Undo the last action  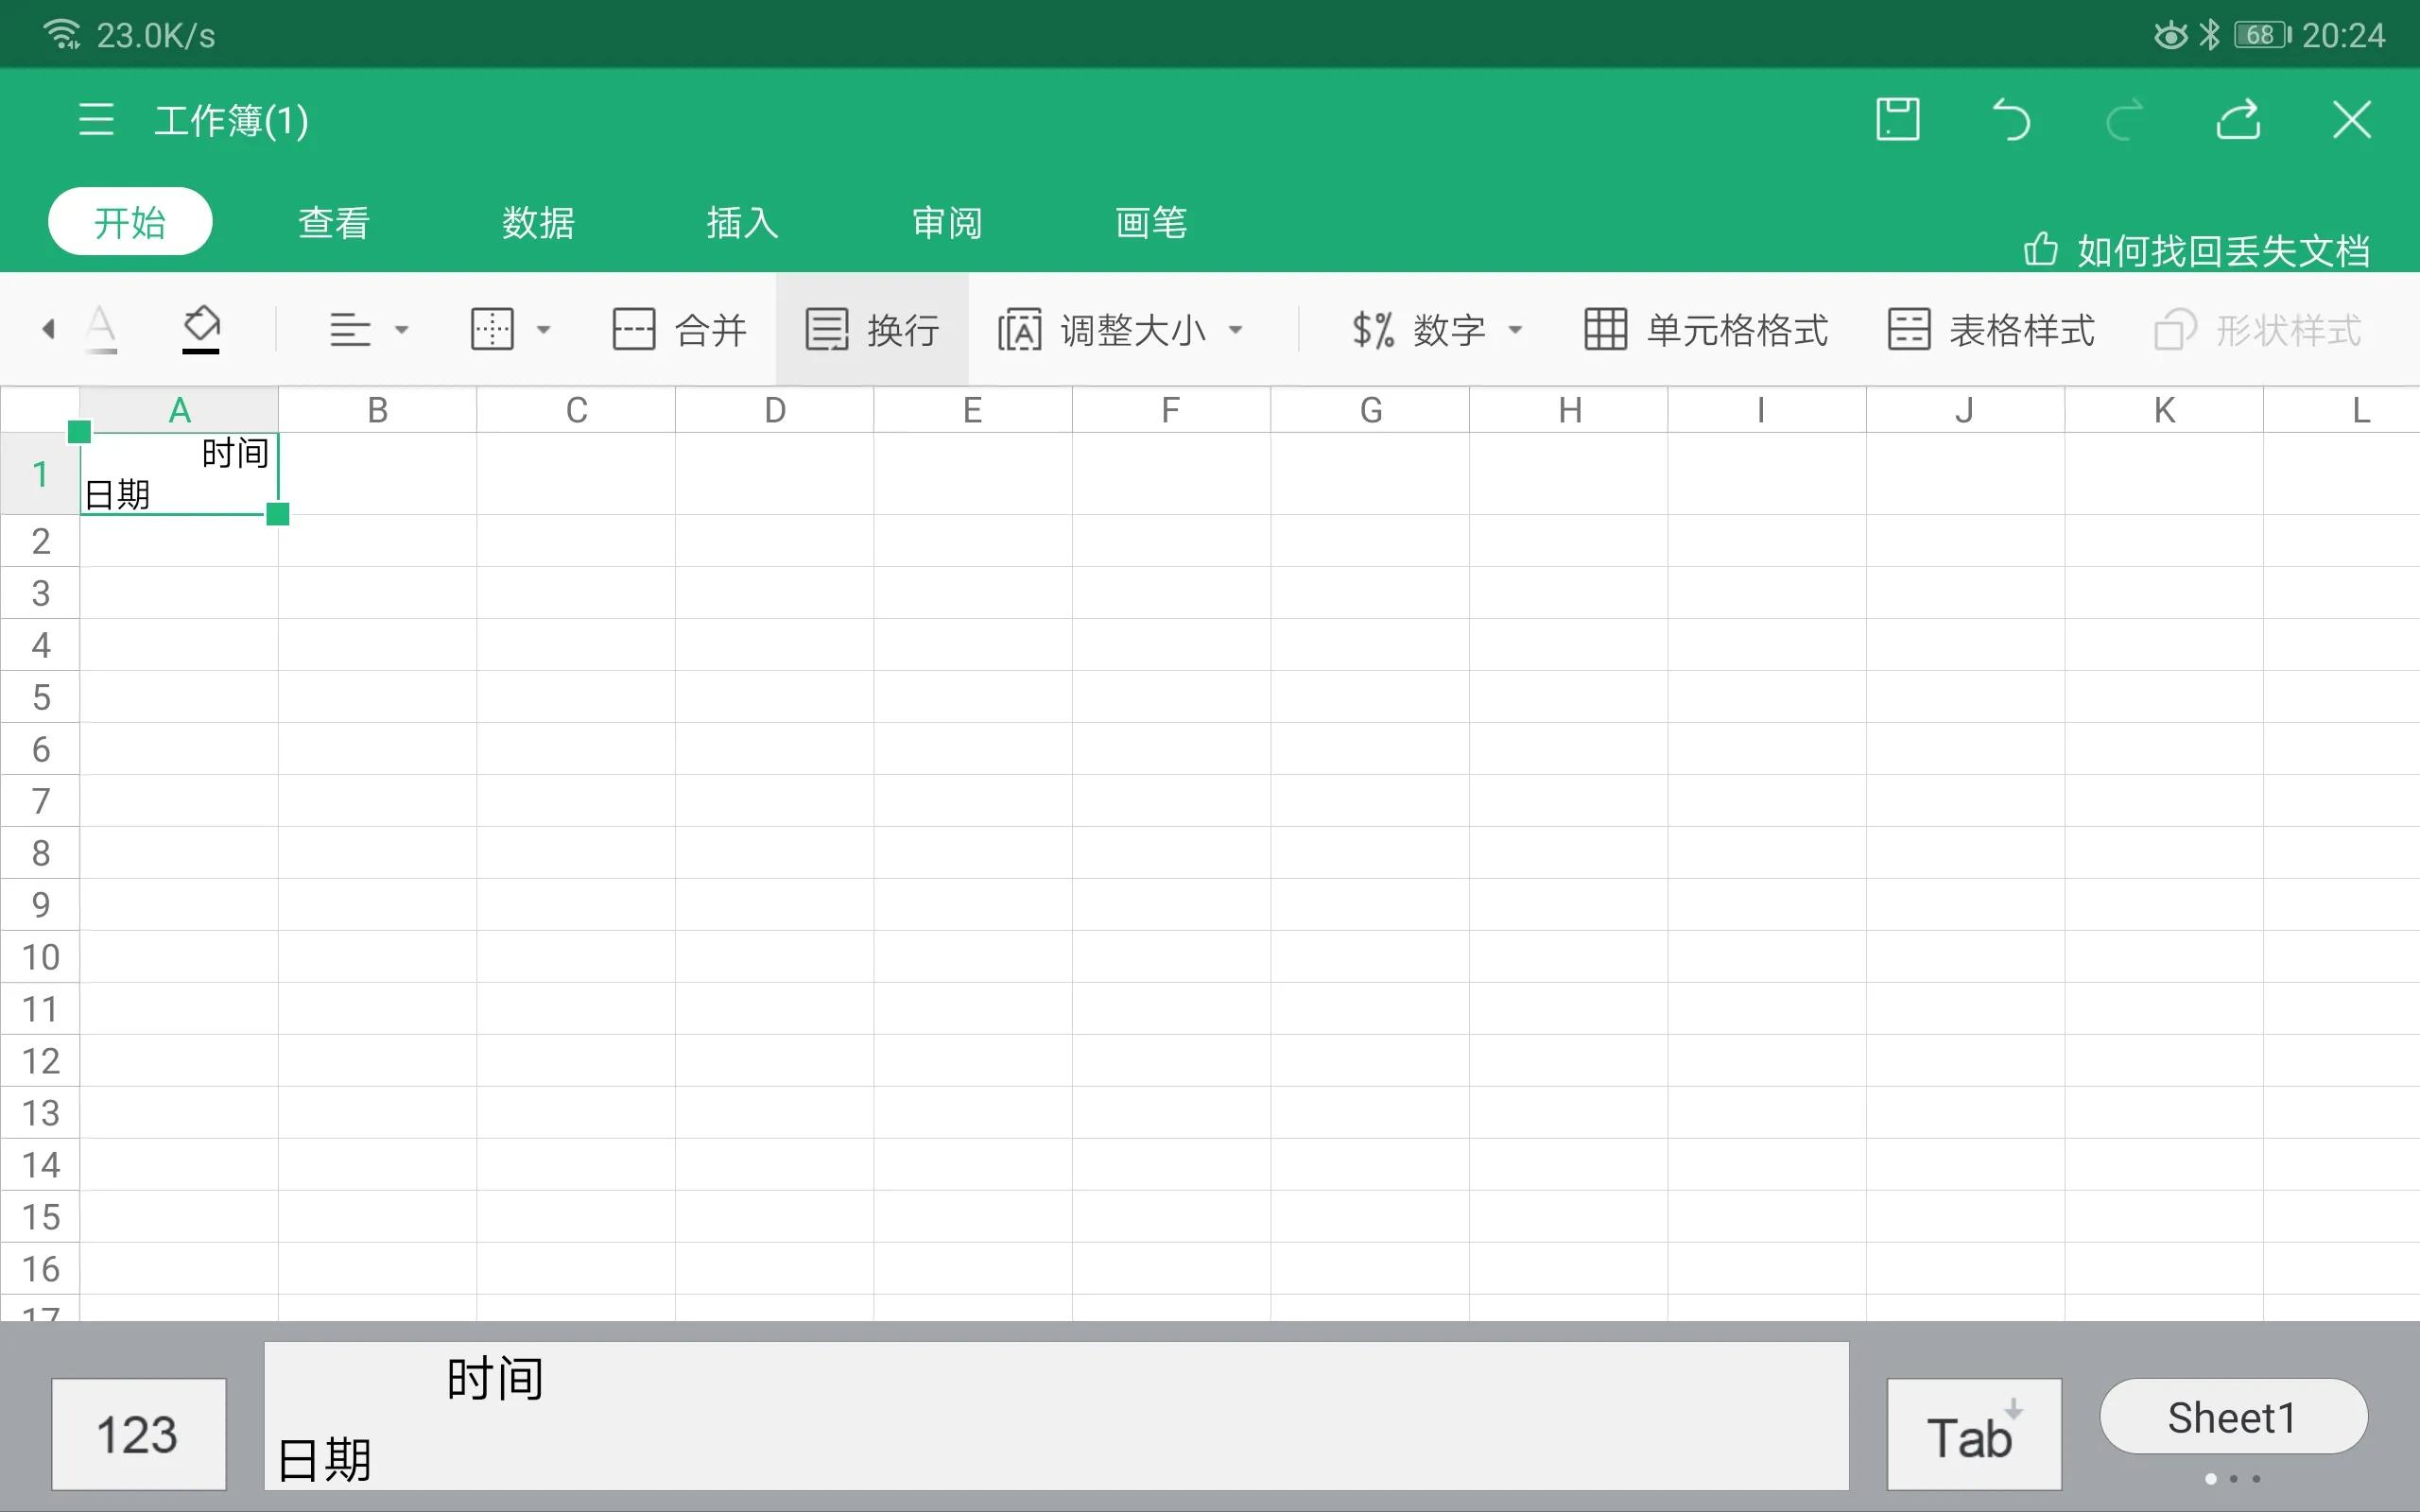(x=2011, y=119)
